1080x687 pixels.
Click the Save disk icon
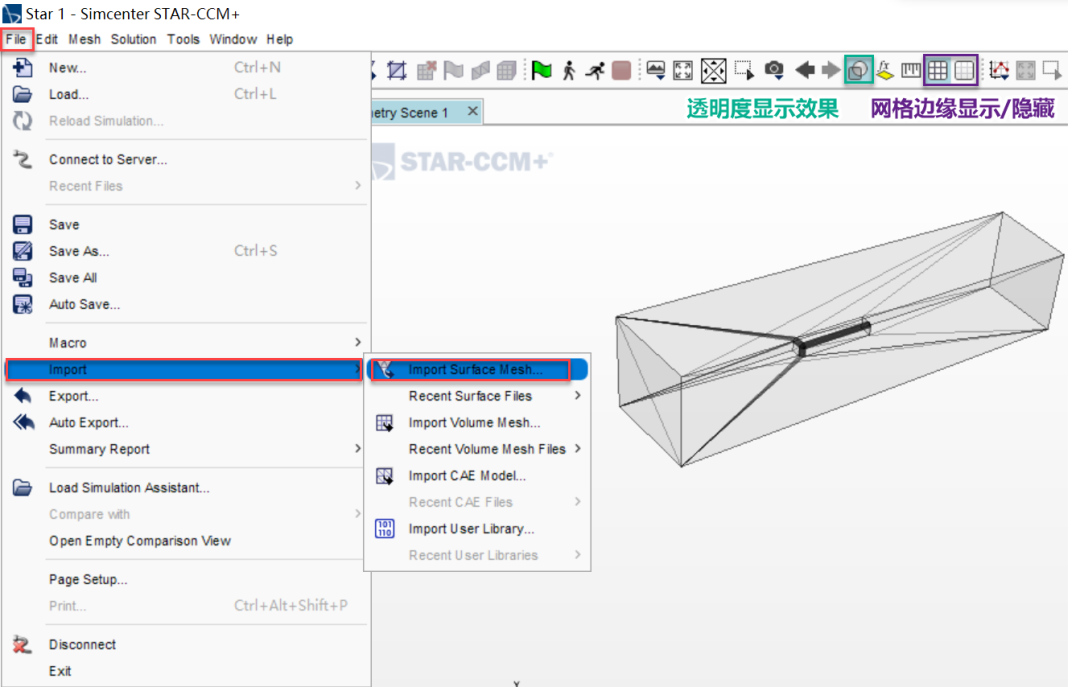click(22, 225)
